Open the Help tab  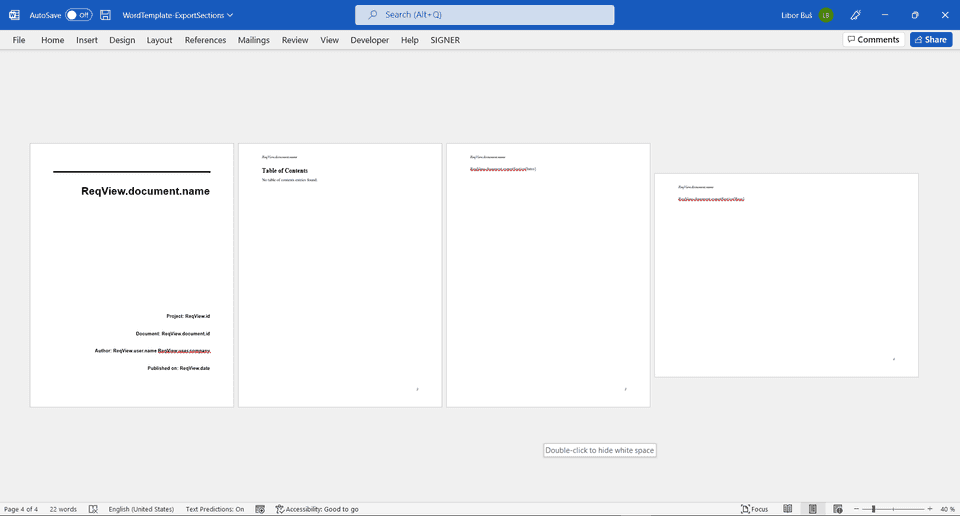[410, 40]
